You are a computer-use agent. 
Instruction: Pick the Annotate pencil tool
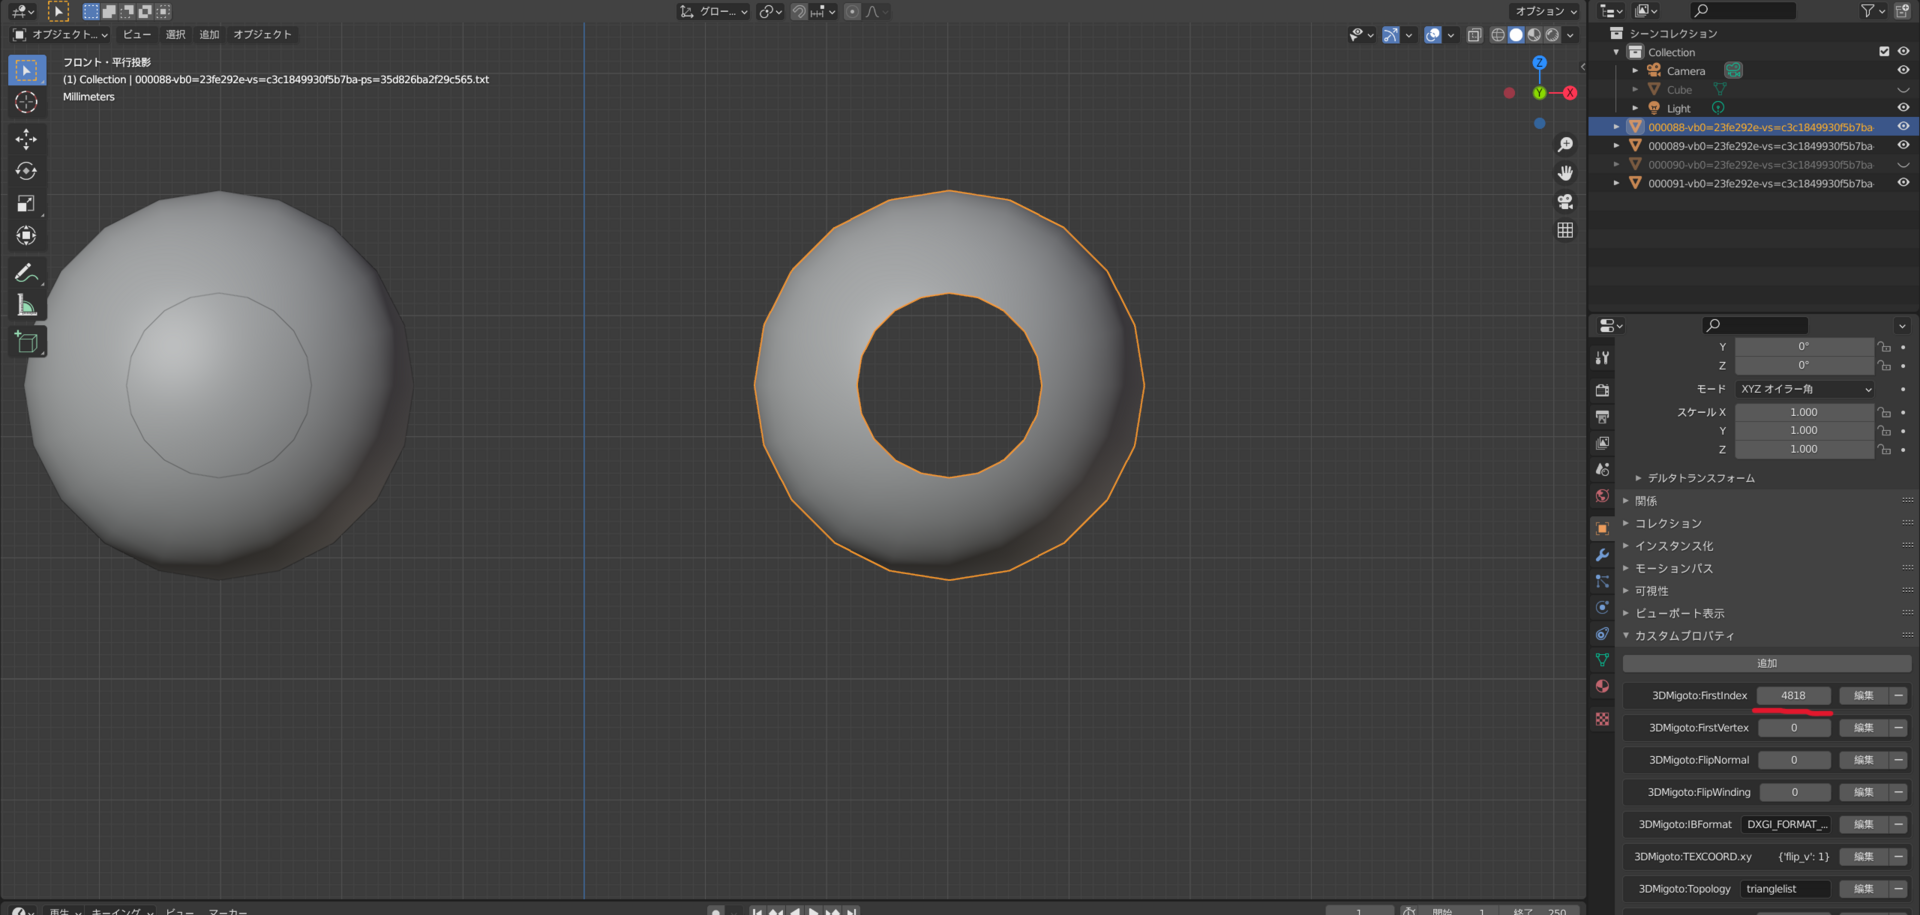click(26, 273)
